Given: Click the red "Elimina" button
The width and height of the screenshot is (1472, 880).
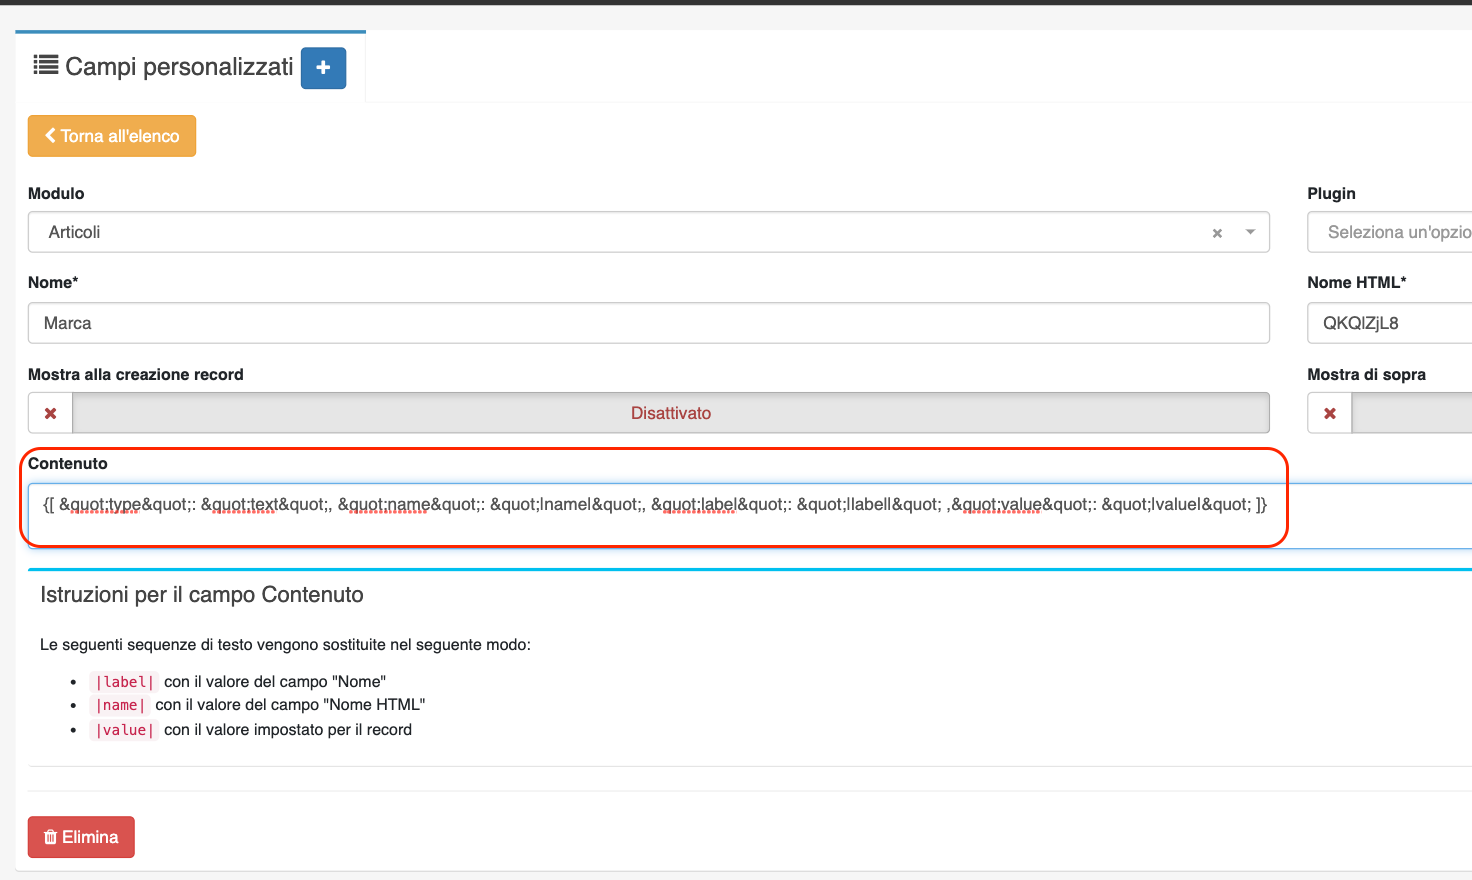Looking at the screenshot, I should [x=81, y=837].
